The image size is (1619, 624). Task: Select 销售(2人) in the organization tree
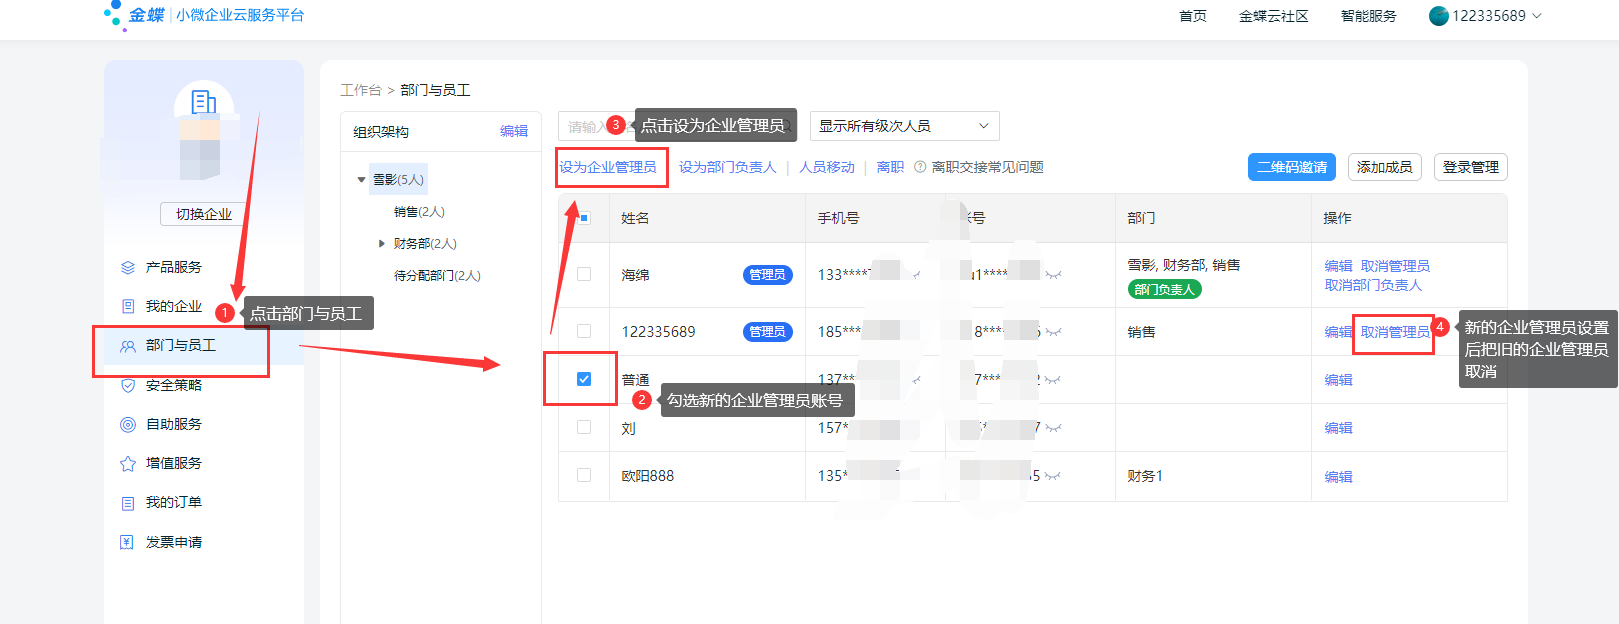(419, 212)
